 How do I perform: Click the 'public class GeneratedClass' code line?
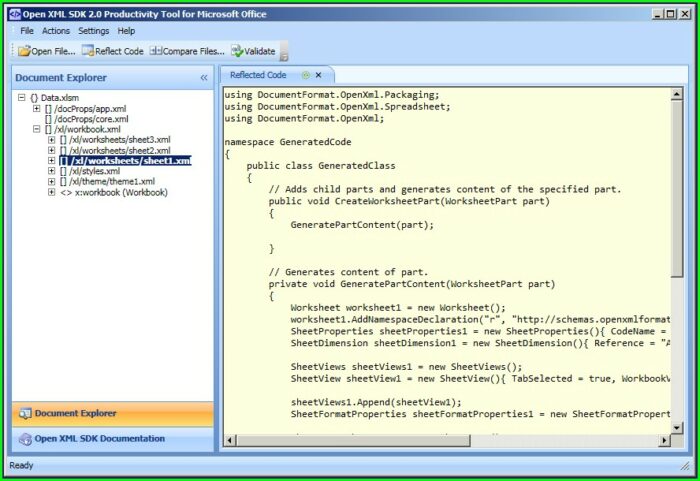[321, 166]
